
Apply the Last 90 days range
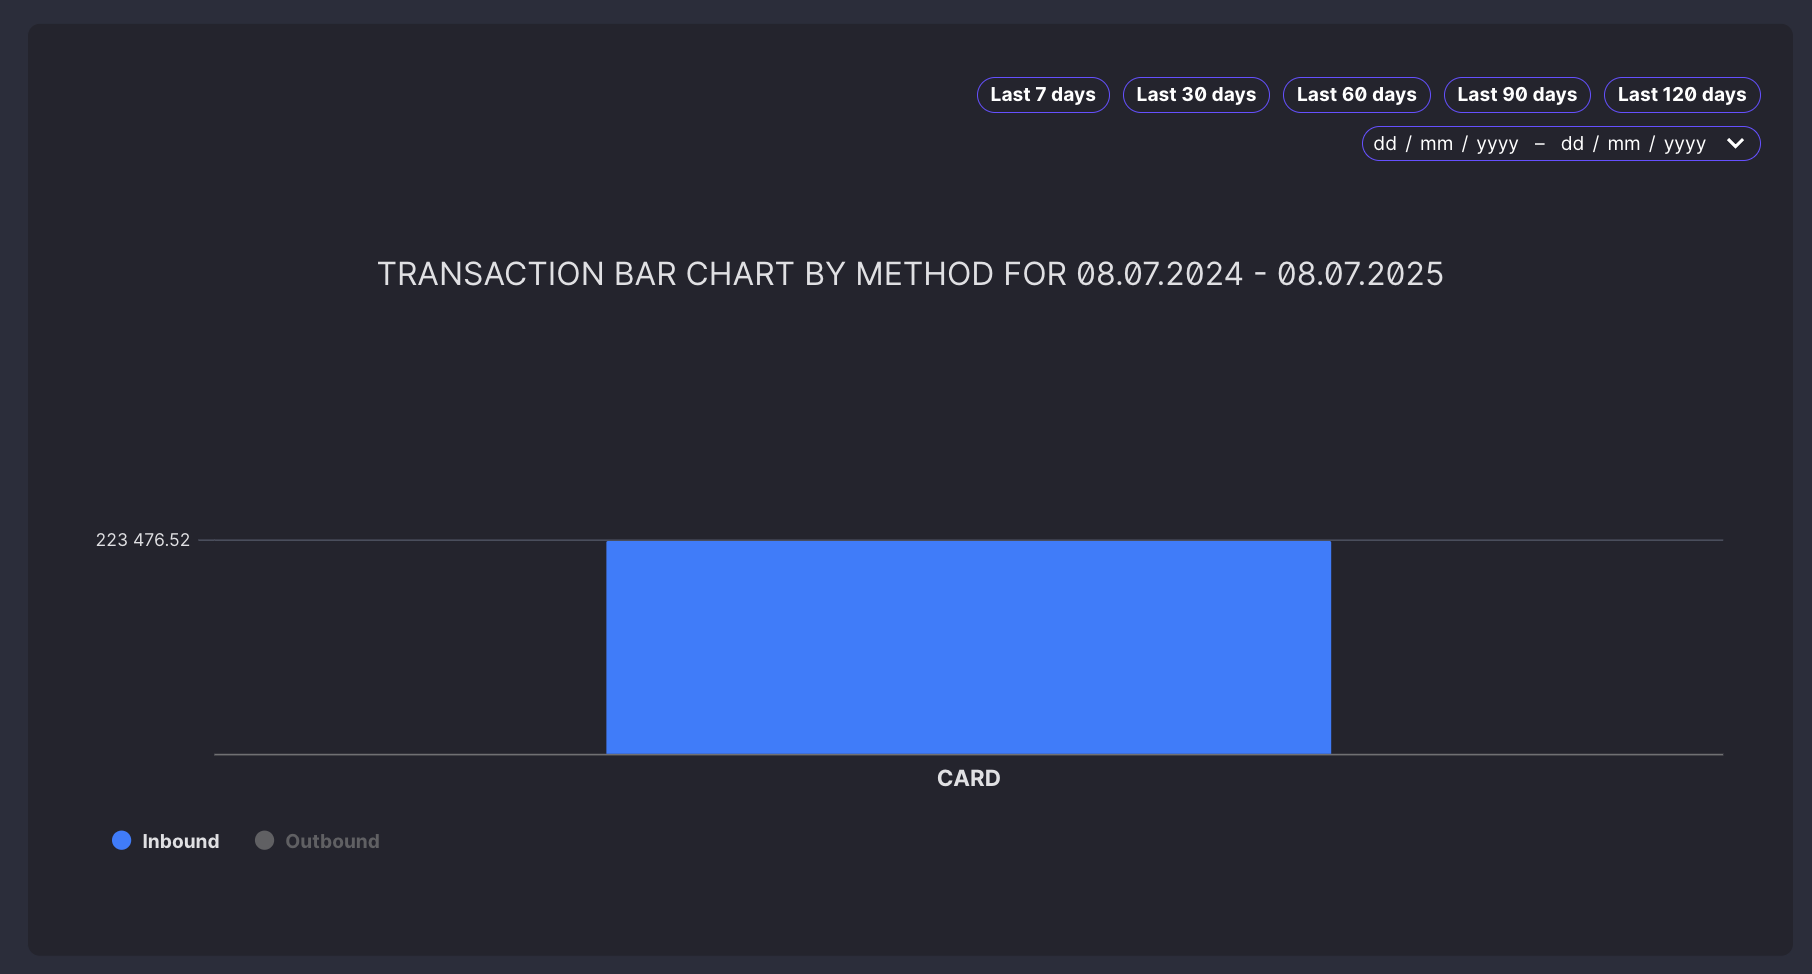(x=1517, y=95)
